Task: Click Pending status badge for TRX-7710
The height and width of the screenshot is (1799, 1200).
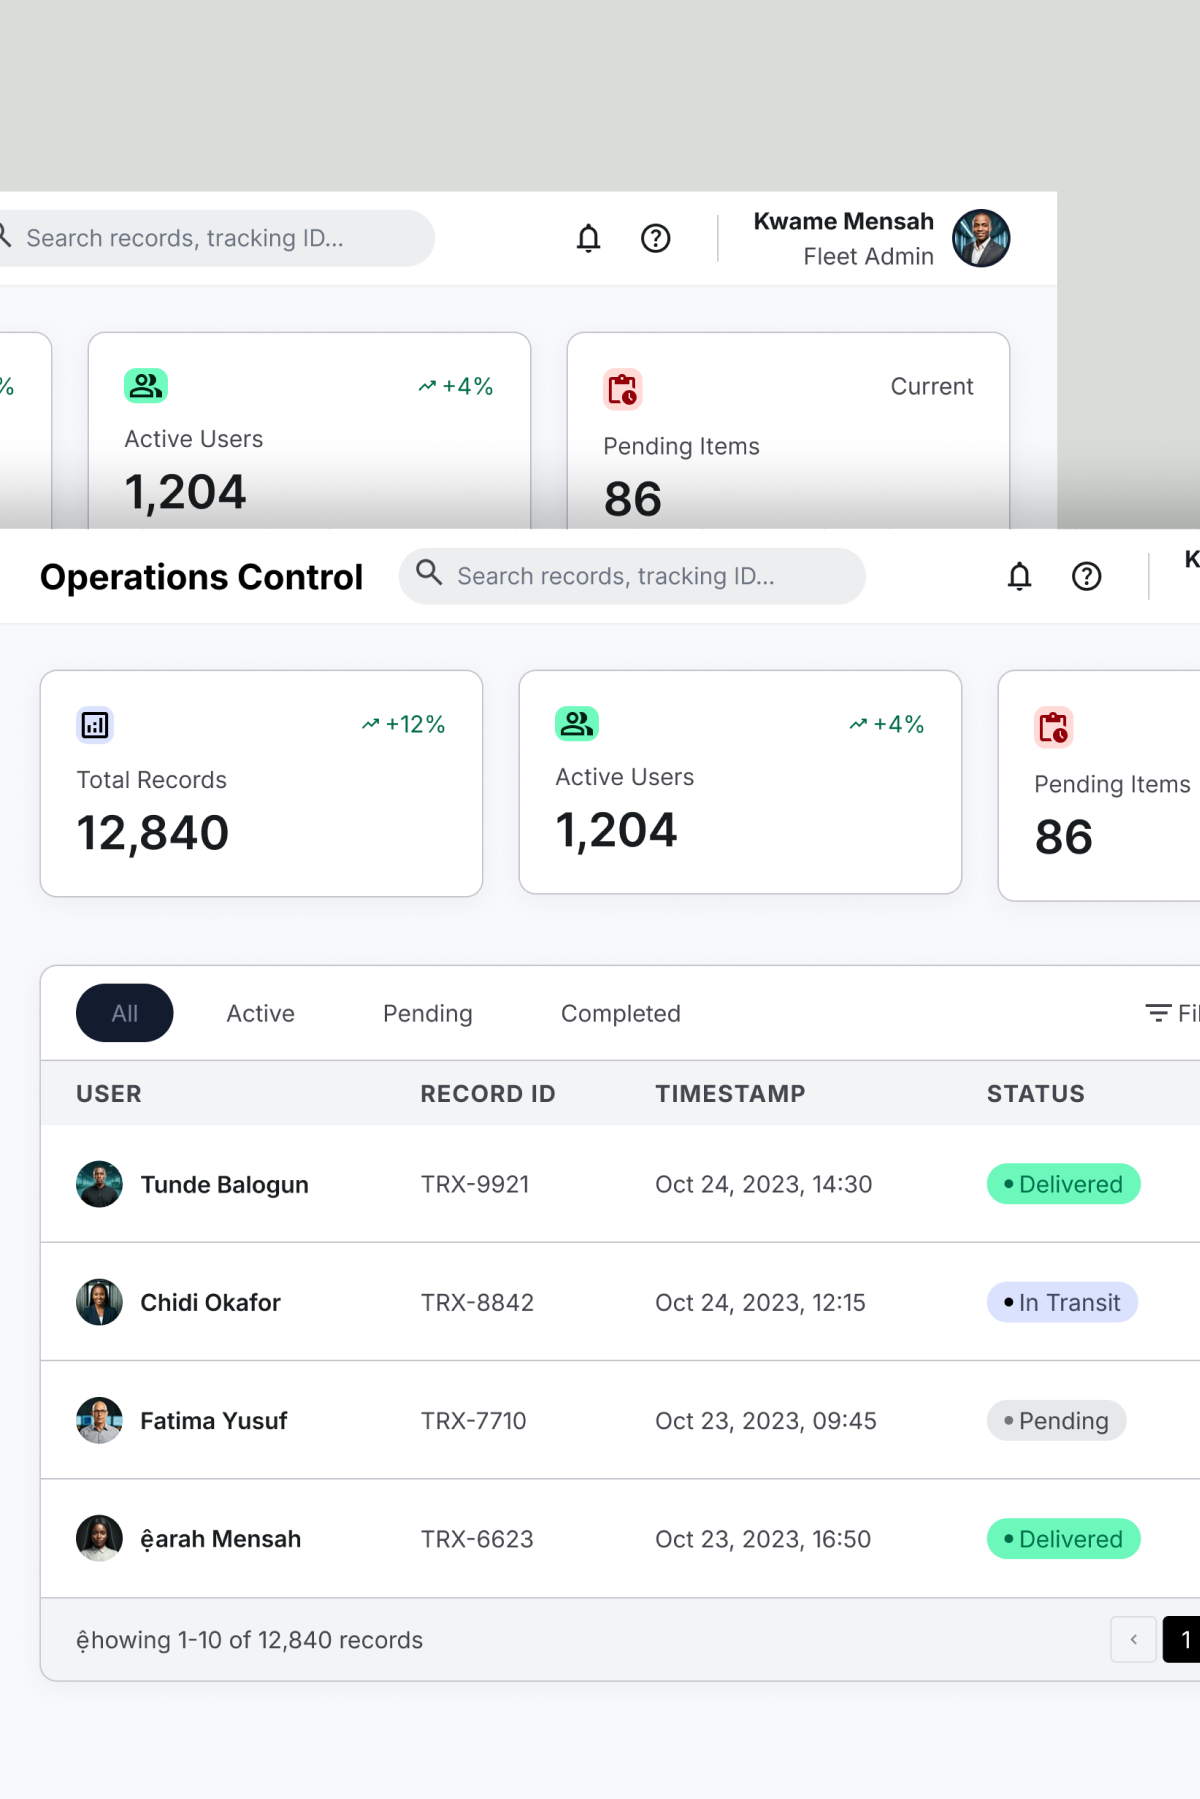Action: 1056,1420
